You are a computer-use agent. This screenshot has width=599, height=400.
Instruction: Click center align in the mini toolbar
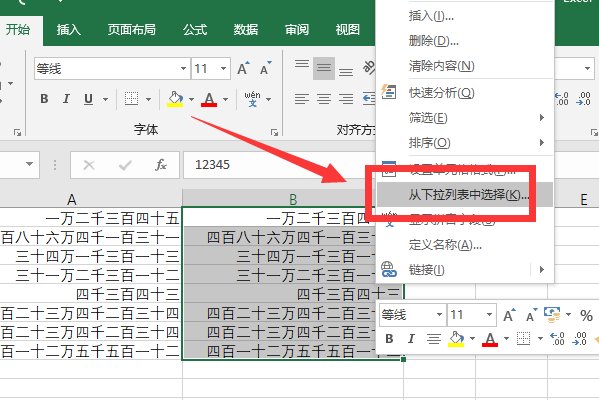[x=434, y=338]
